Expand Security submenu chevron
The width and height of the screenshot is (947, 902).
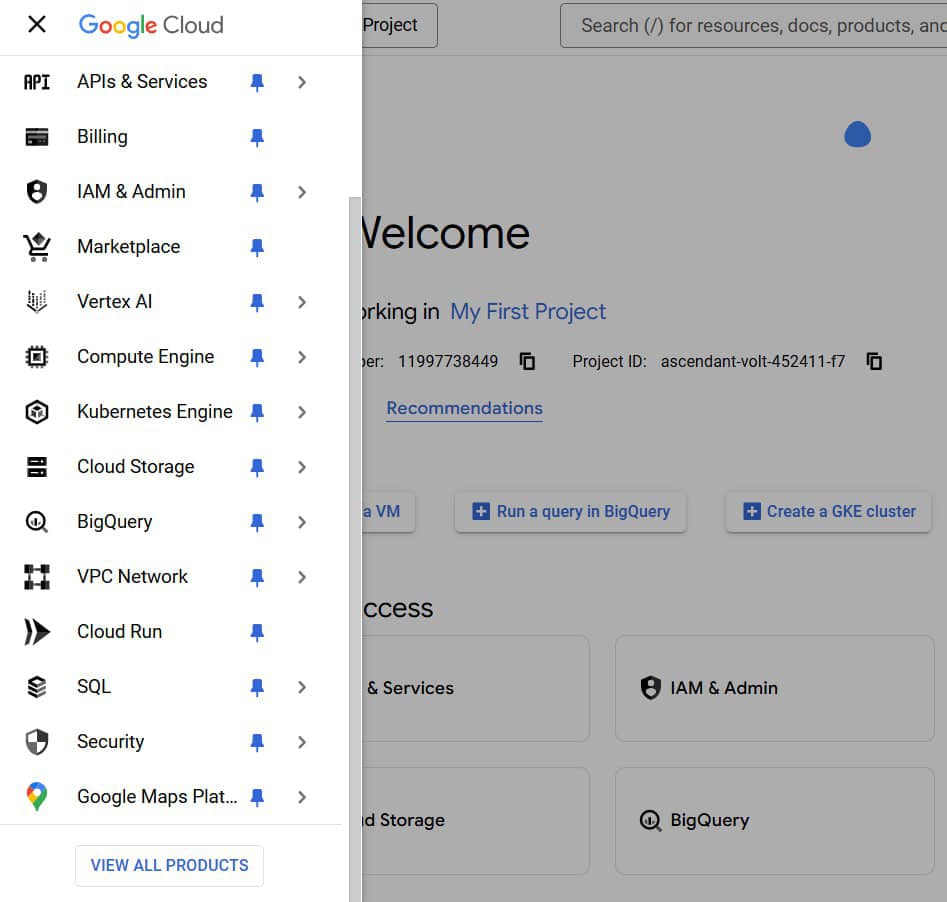point(302,742)
